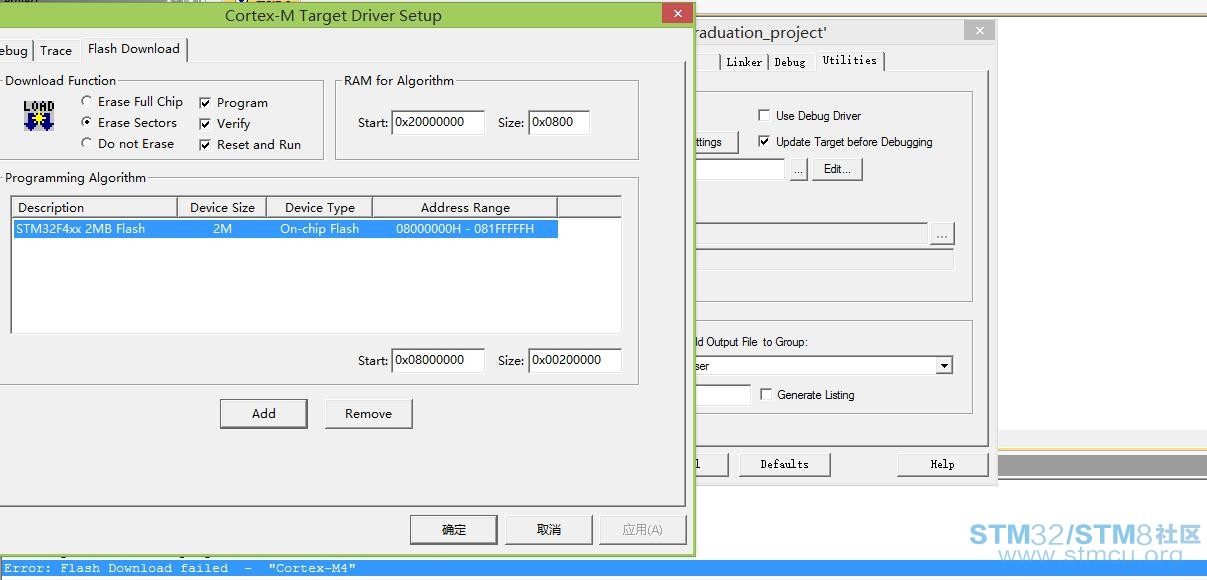Toggle the Program checkbox

click(205, 103)
